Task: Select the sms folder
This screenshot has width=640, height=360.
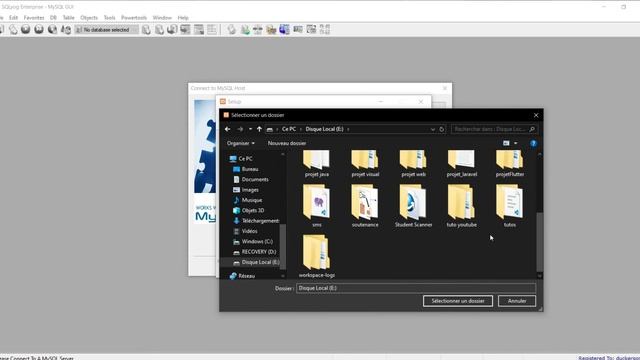Action: [317, 206]
